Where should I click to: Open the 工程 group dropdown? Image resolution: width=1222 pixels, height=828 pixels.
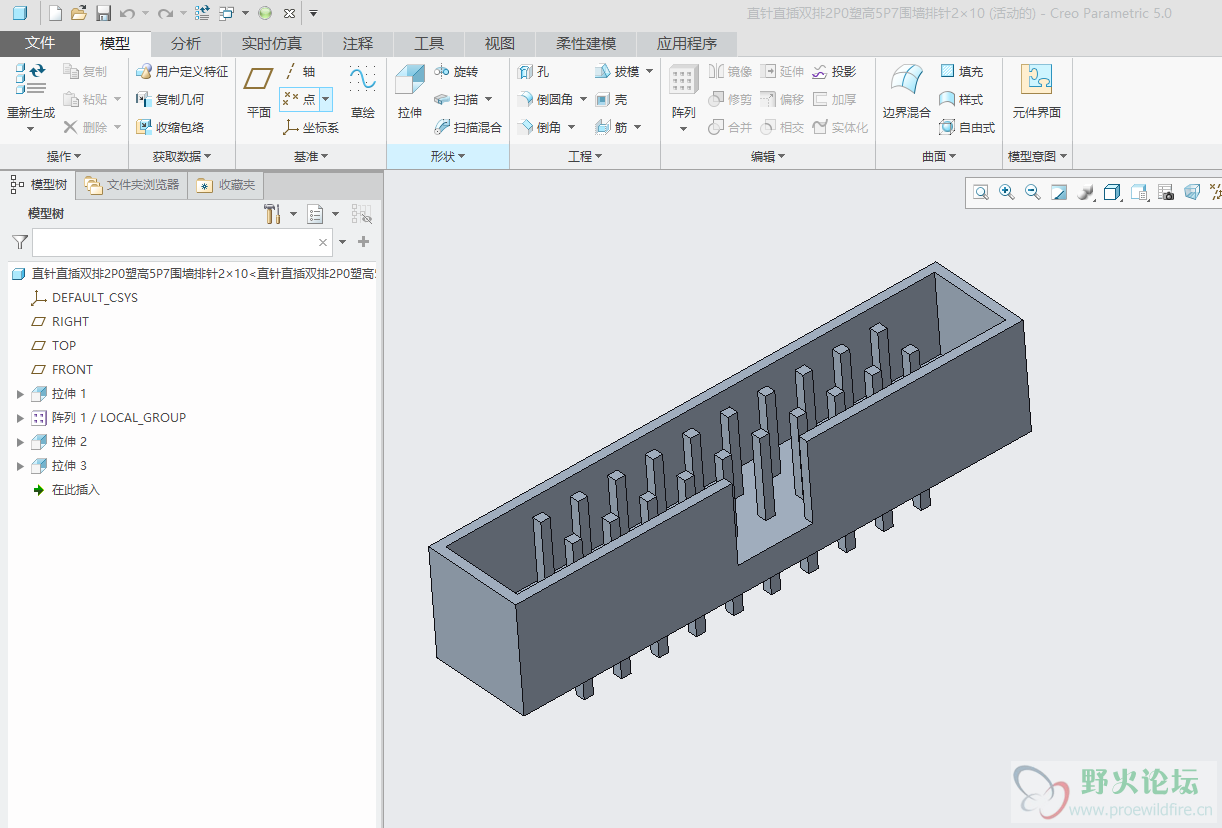(x=585, y=157)
